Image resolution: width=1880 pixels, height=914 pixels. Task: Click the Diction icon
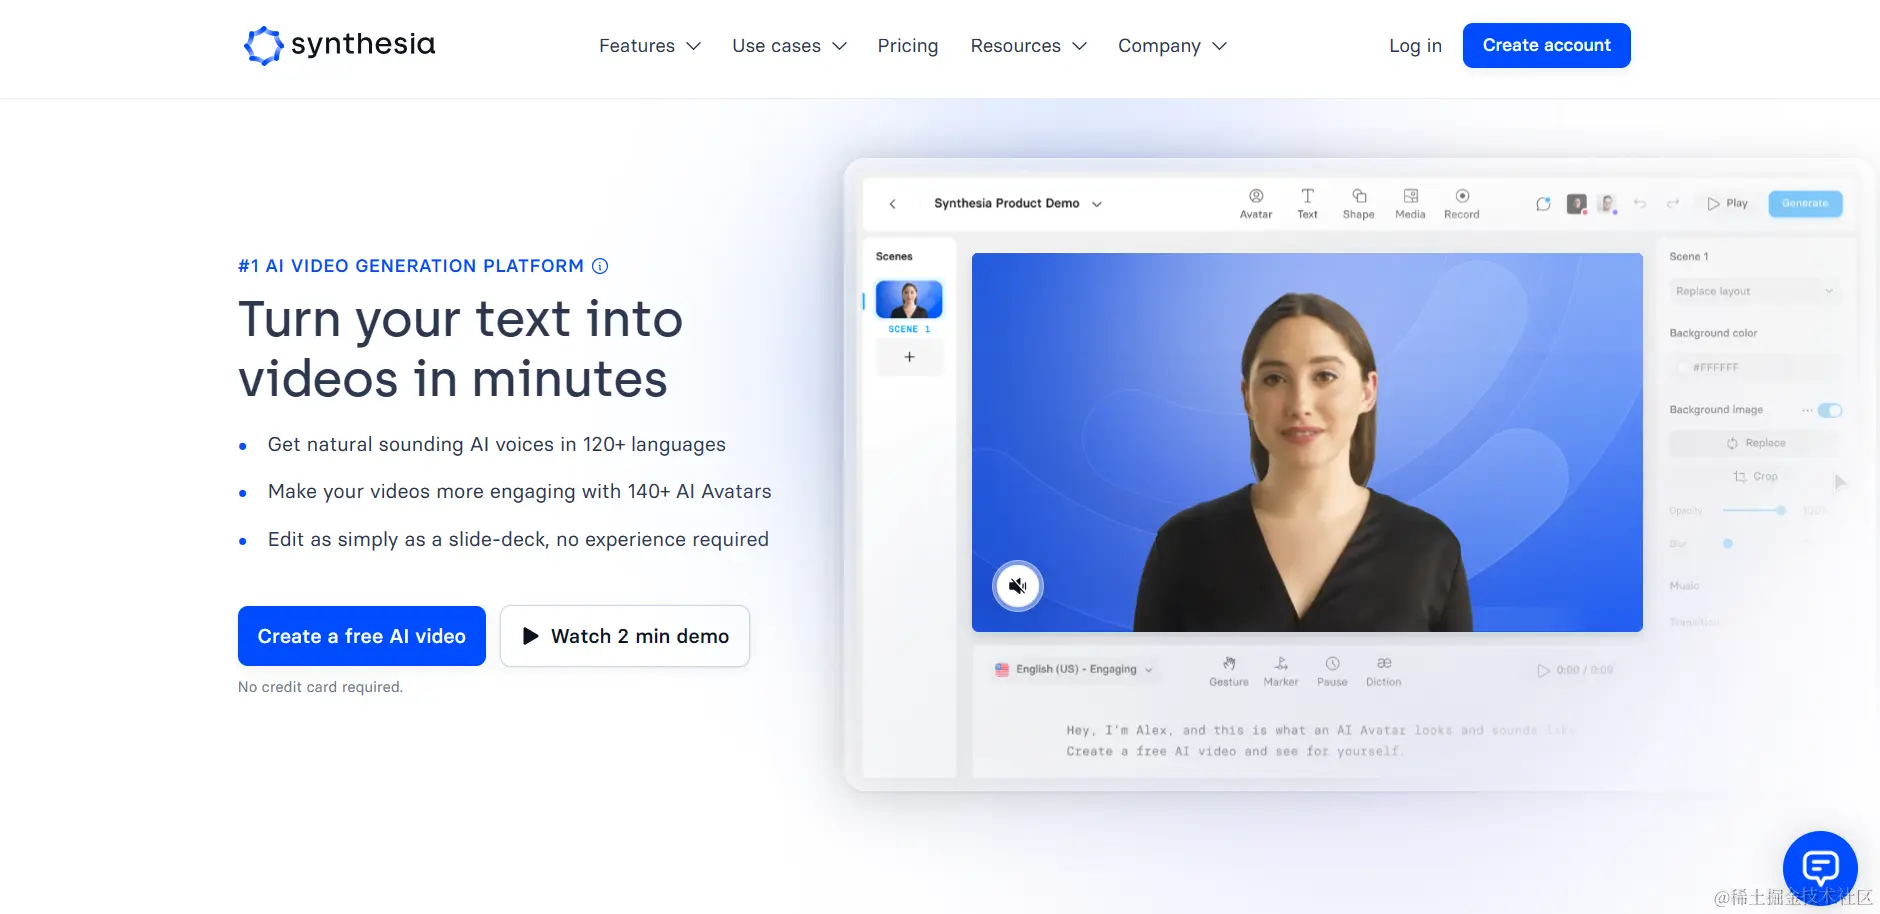[1384, 671]
